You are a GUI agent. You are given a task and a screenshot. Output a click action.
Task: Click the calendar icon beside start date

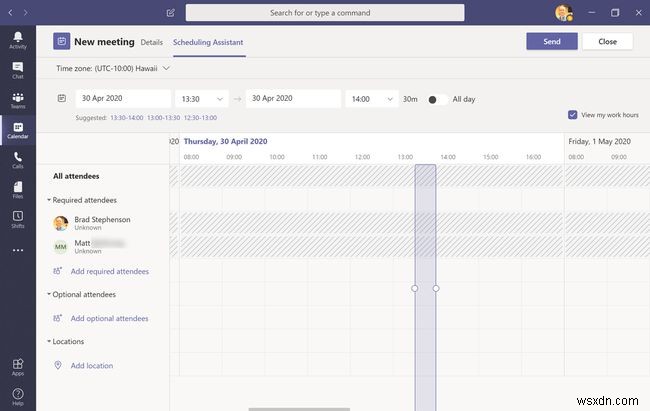(62, 98)
